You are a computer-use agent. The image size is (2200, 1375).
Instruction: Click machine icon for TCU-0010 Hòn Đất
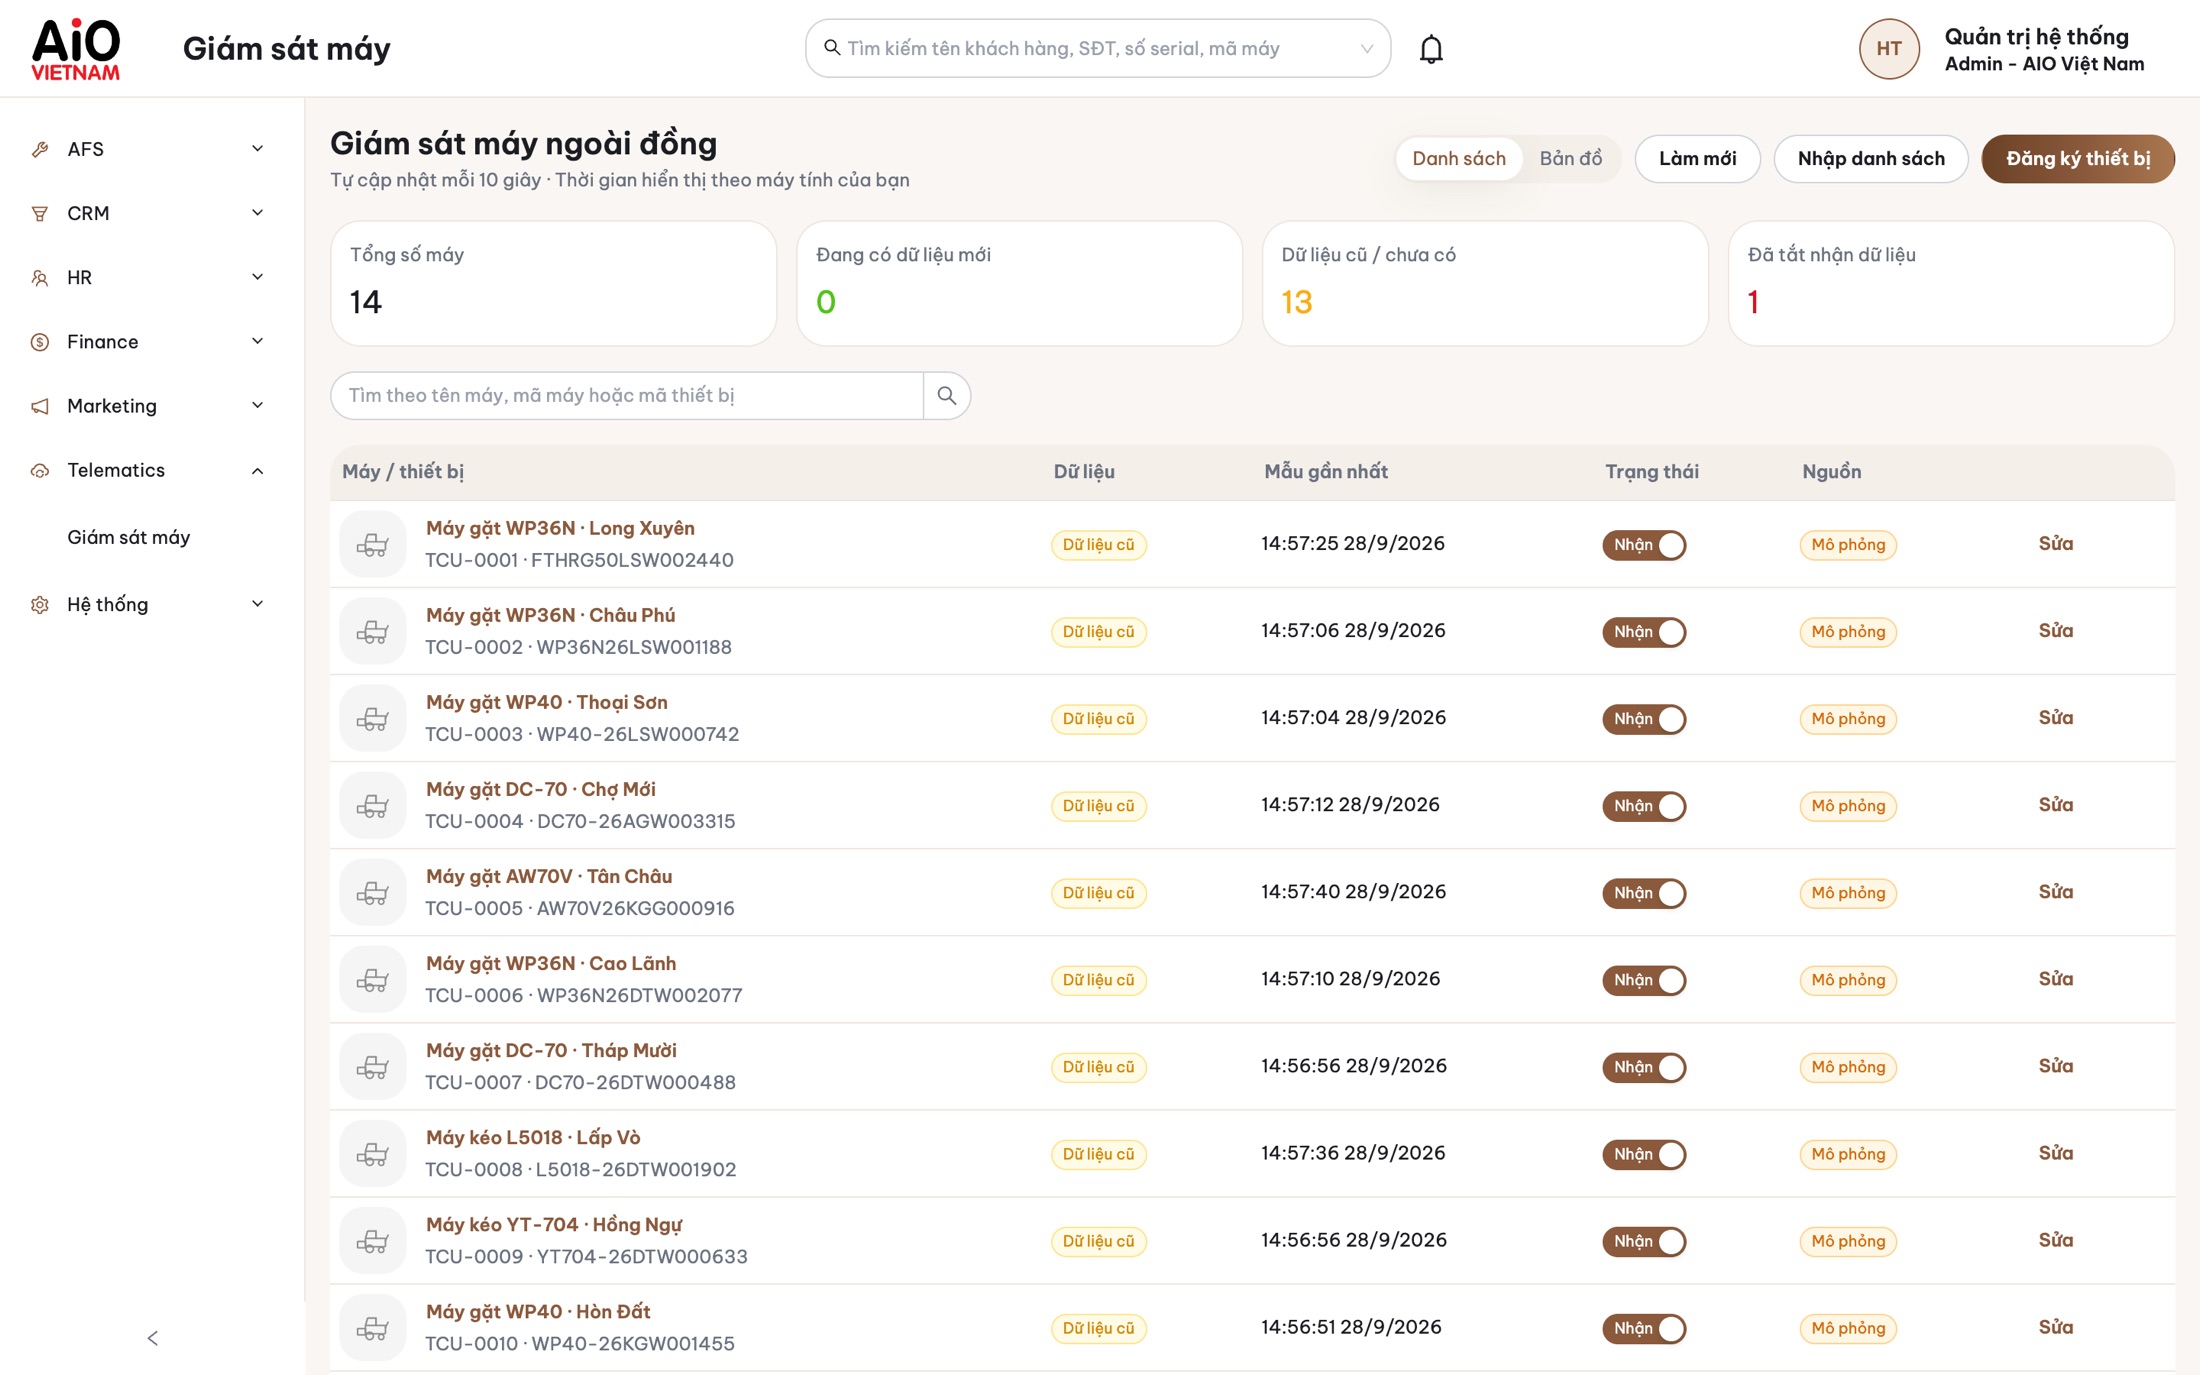[x=373, y=1327]
